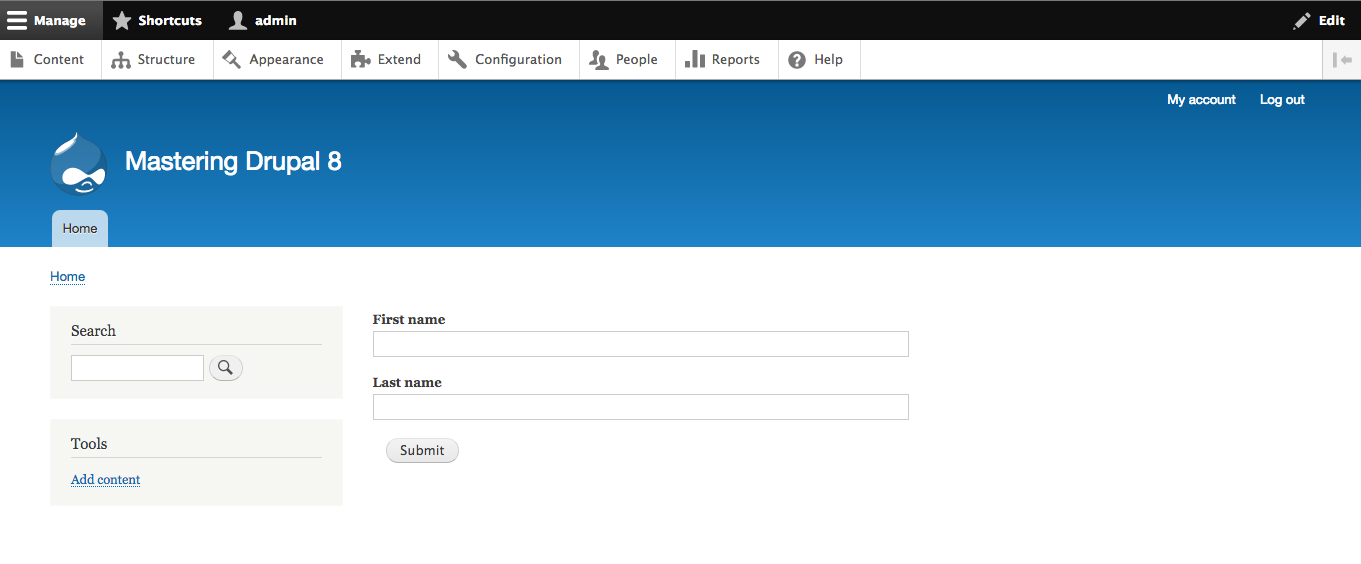This screenshot has height=564, width=1361.
Task: Focus the Search block input field
Action: coord(137,368)
